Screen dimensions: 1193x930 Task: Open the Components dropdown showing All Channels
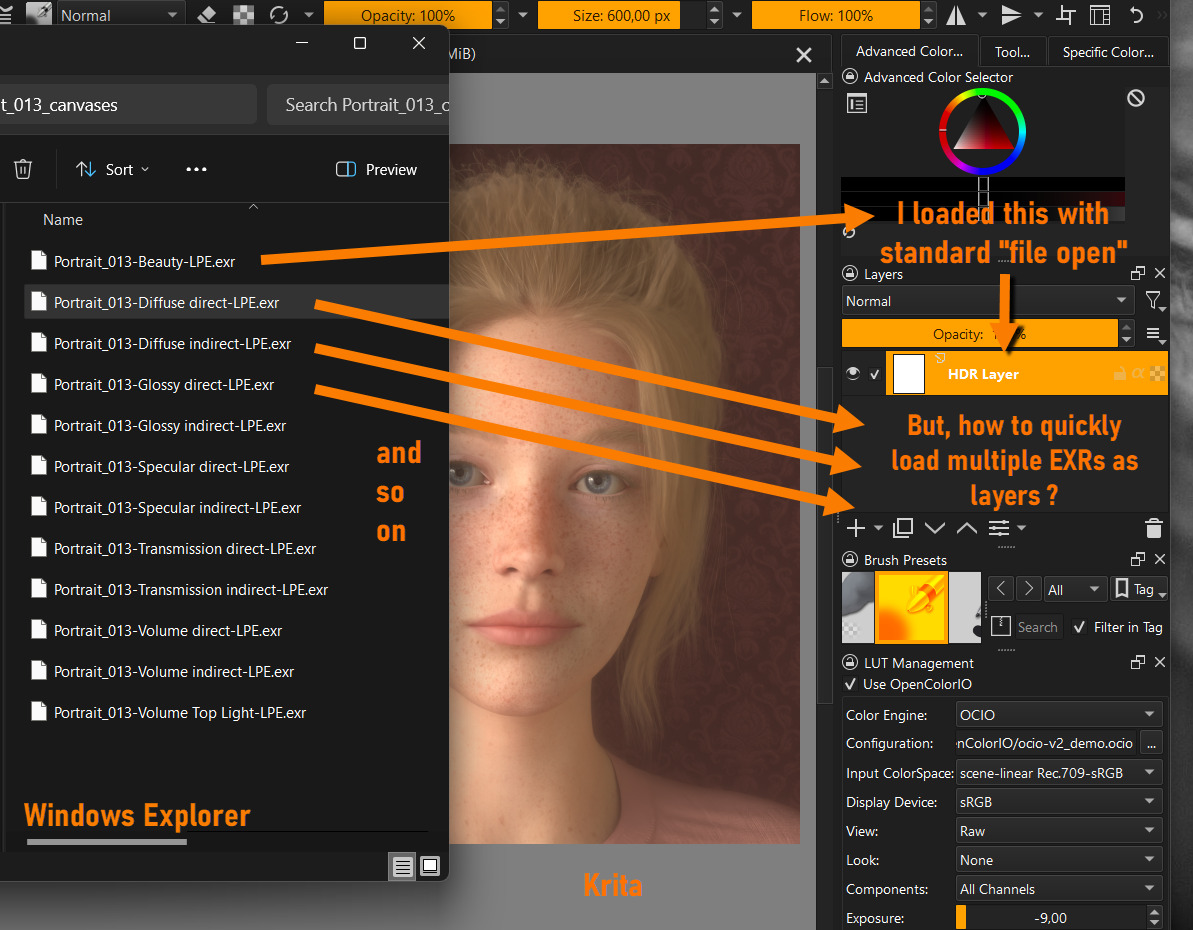pos(1058,888)
